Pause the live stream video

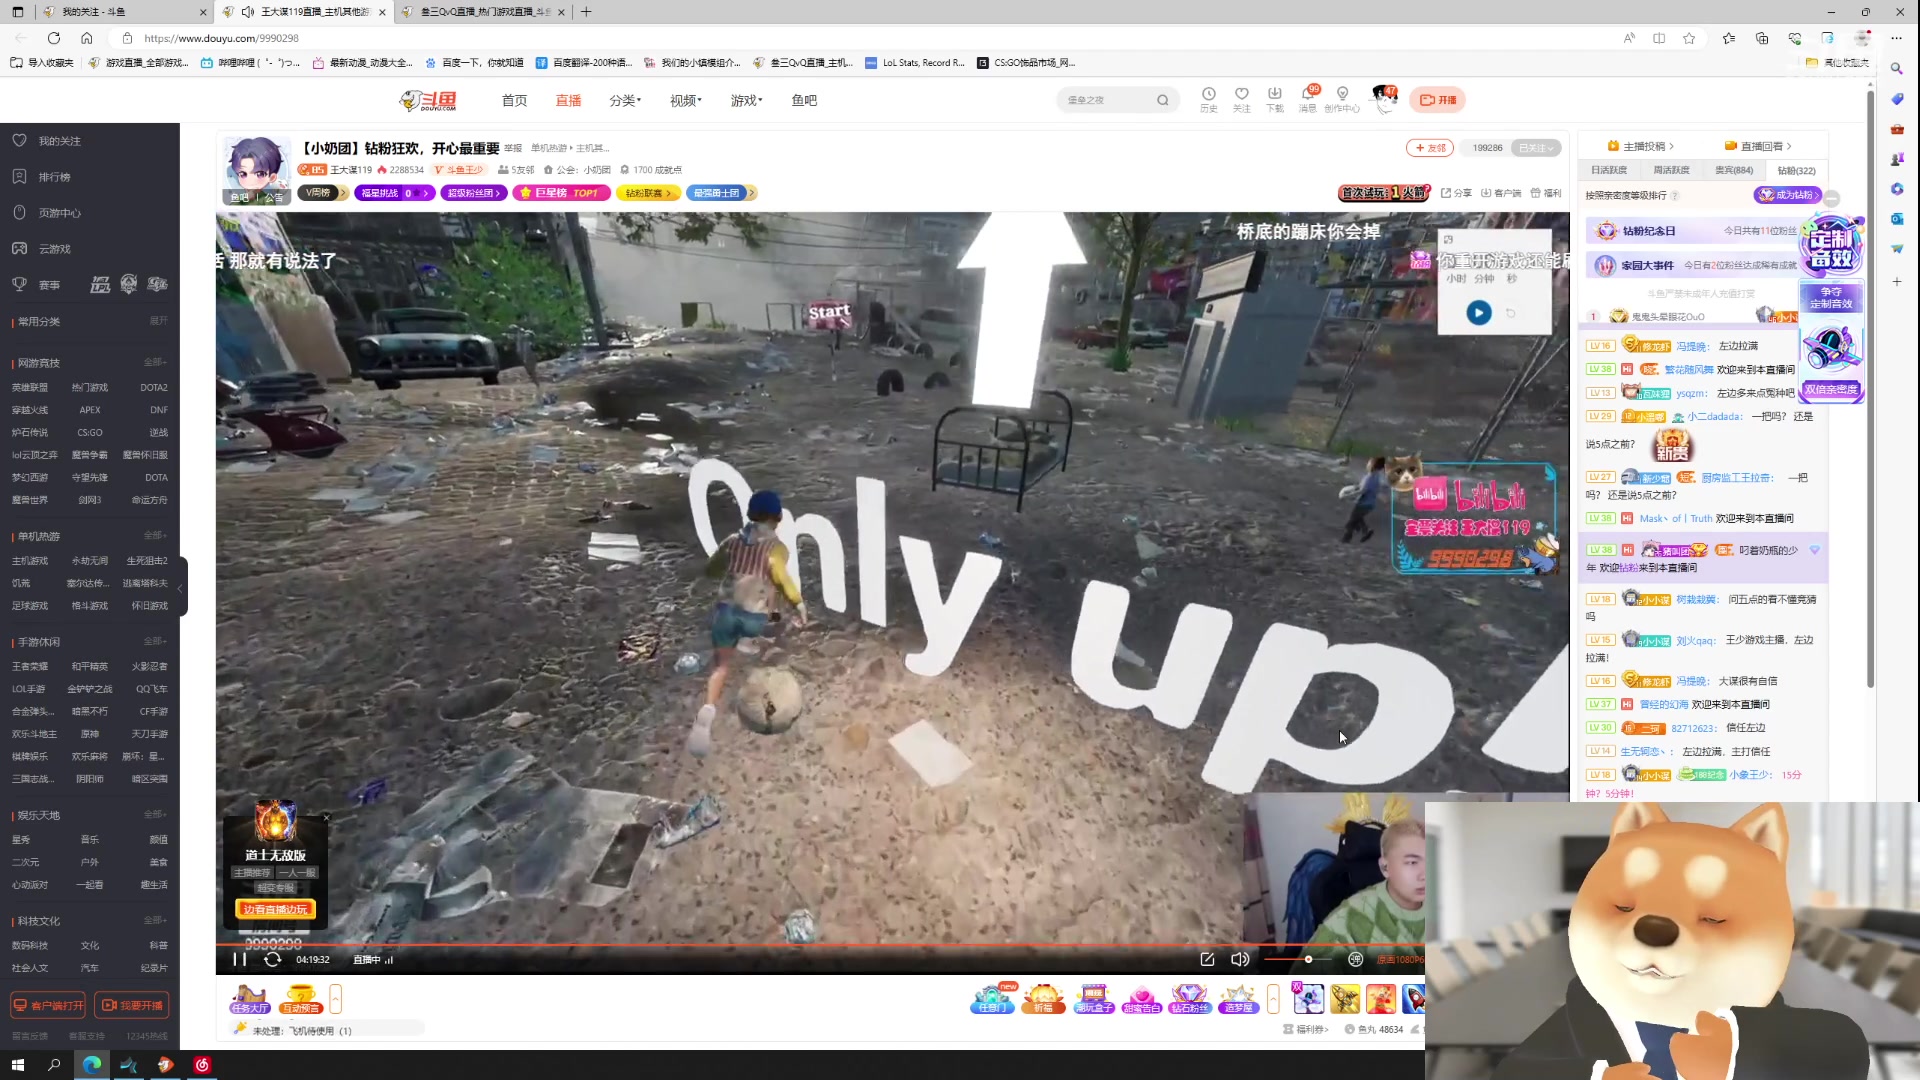239,959
